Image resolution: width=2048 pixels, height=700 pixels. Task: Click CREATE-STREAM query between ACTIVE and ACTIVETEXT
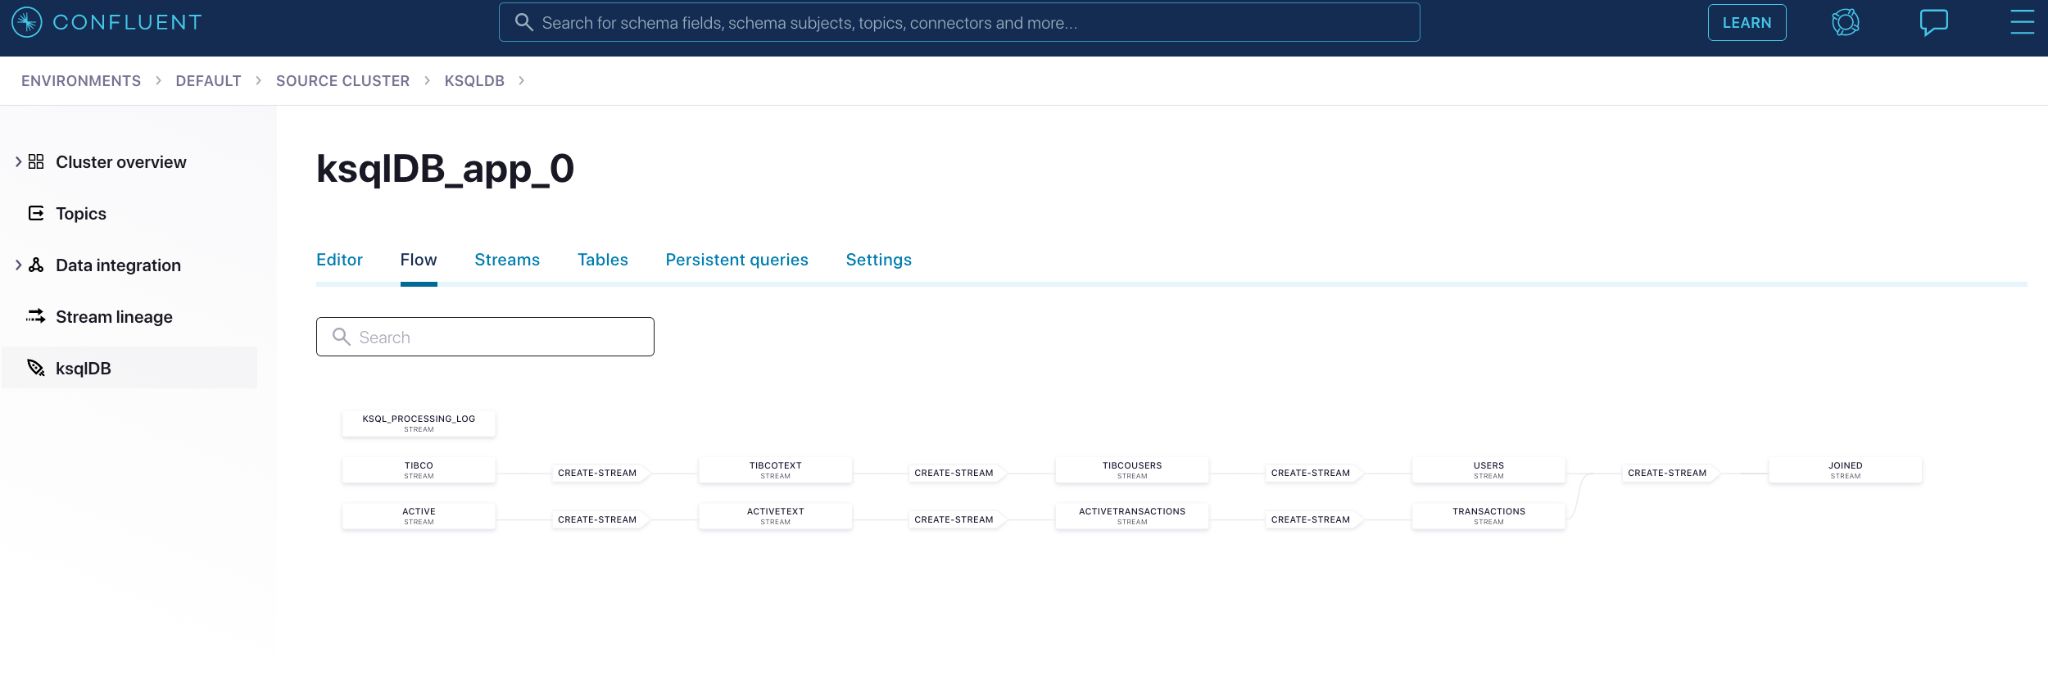coord(600,520)
